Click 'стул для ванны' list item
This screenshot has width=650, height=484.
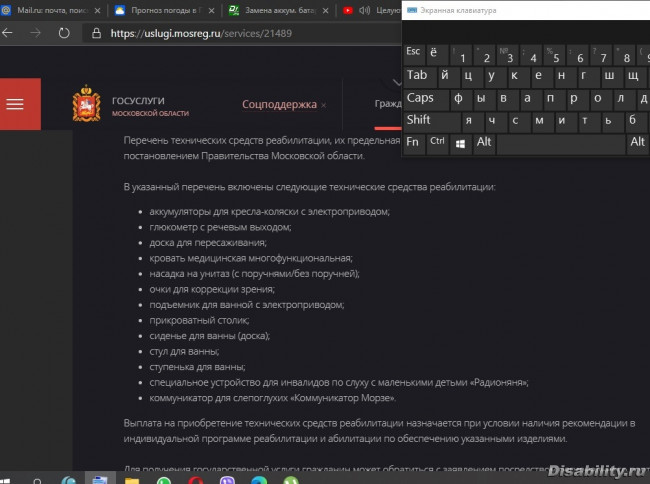tap(184, 351)
